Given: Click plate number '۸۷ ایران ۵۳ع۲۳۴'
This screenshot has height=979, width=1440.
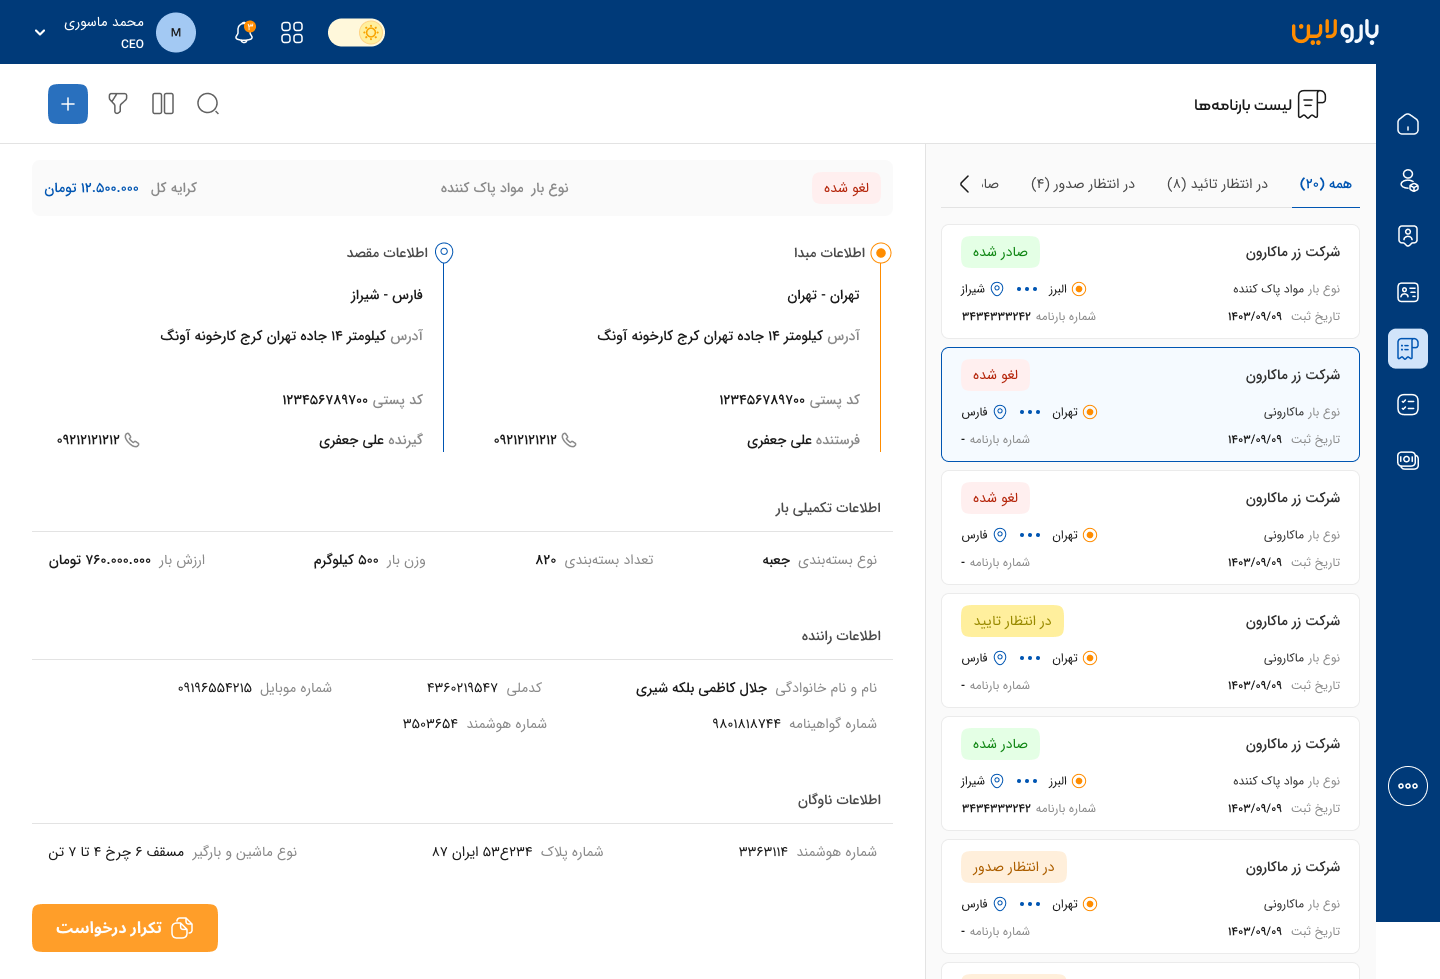Looking at the screenshot, I should [482, 852].
